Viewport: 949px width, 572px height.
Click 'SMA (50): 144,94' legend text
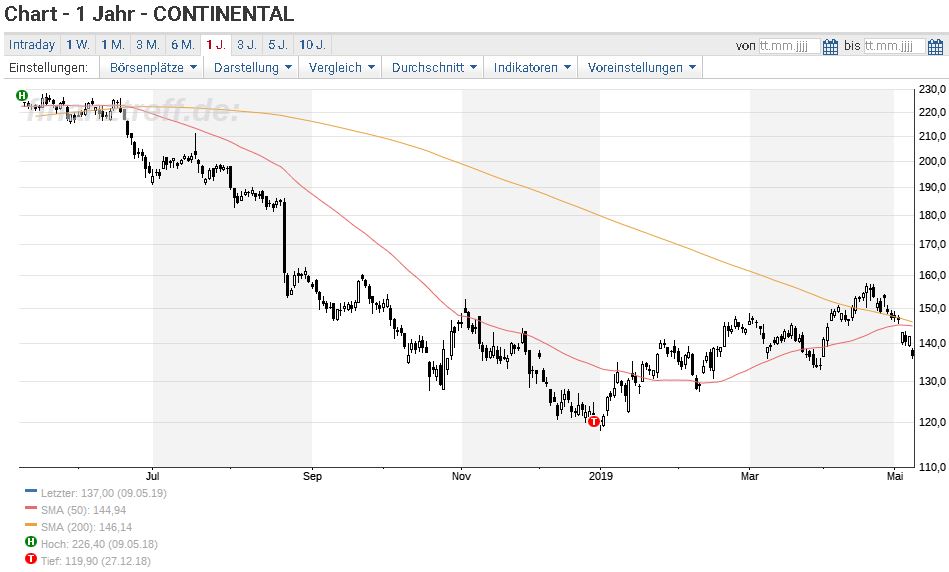[x=84, y=510]
